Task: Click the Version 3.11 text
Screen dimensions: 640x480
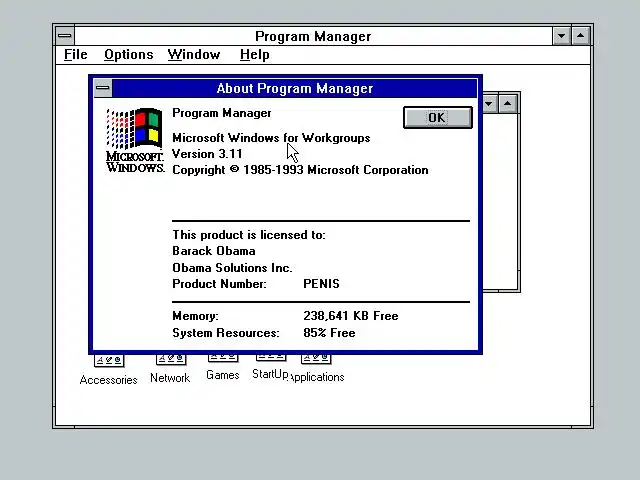Action: (207, 154)
